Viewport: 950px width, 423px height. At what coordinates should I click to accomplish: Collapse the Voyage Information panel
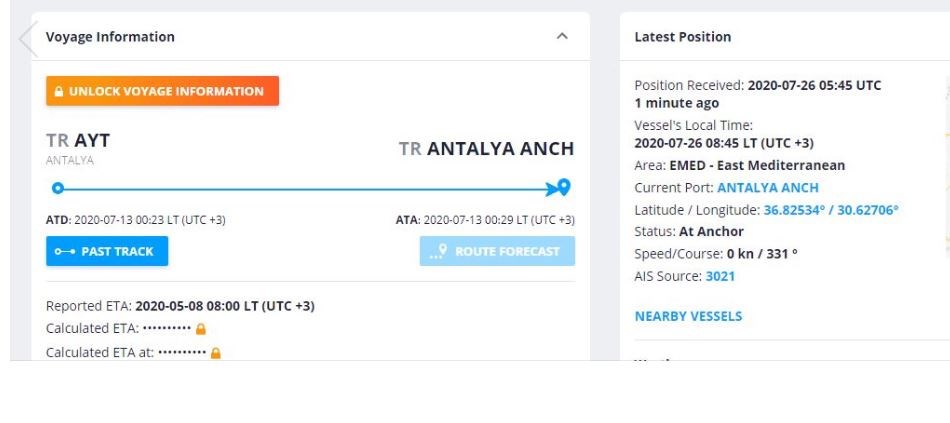(x=562, y=37)
